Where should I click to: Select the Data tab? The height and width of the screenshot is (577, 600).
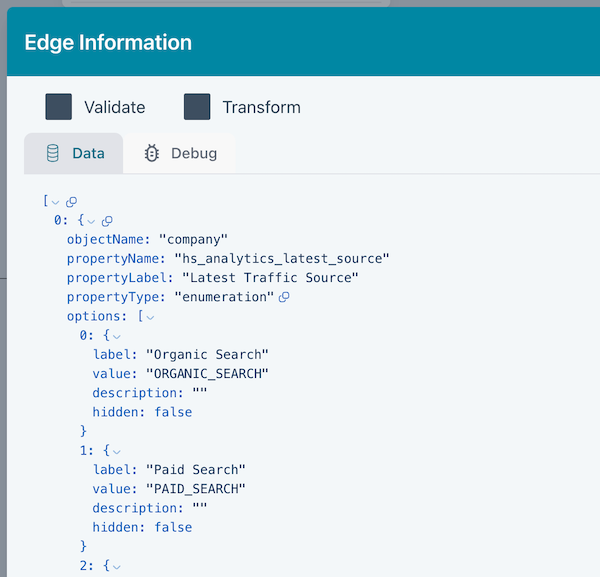pyautogui.click(x=75, y=154)
